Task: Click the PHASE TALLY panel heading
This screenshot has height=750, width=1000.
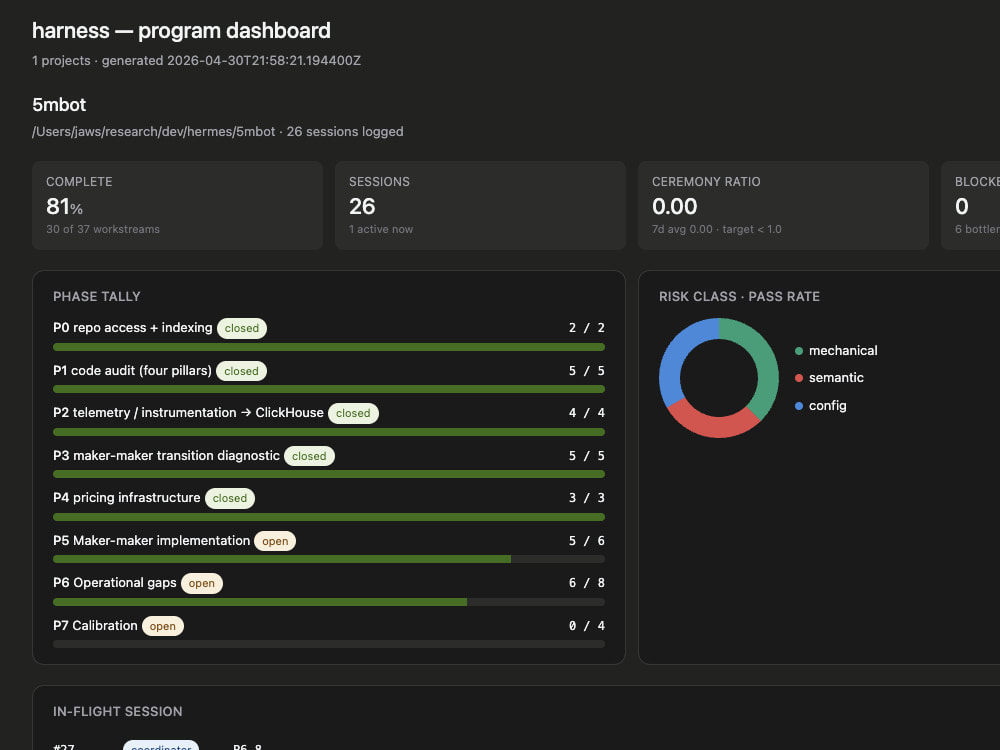Action: 96,297
